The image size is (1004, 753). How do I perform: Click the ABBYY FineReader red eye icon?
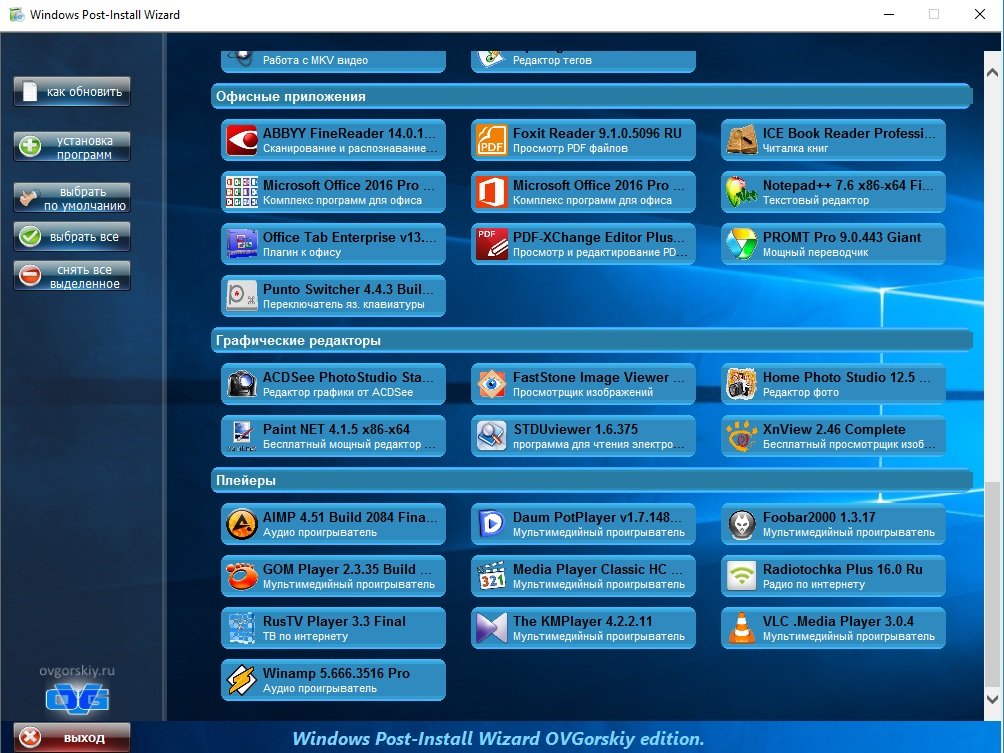click(x=242, y=140)
